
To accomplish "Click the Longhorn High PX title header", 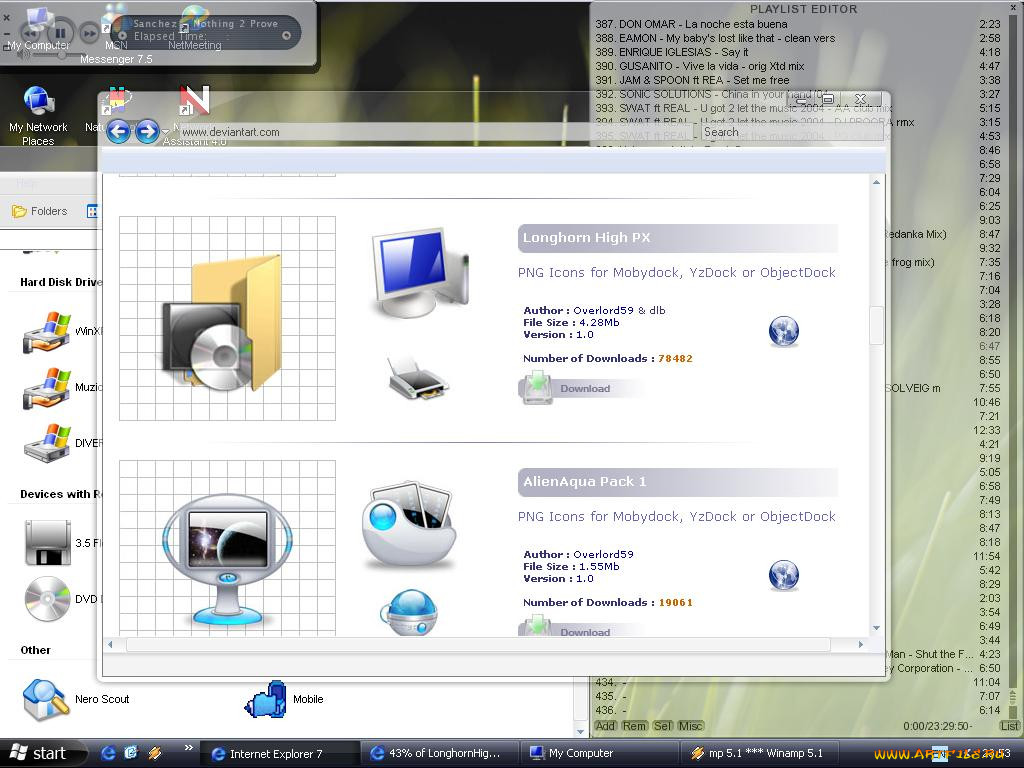I will tap(678, 238).
